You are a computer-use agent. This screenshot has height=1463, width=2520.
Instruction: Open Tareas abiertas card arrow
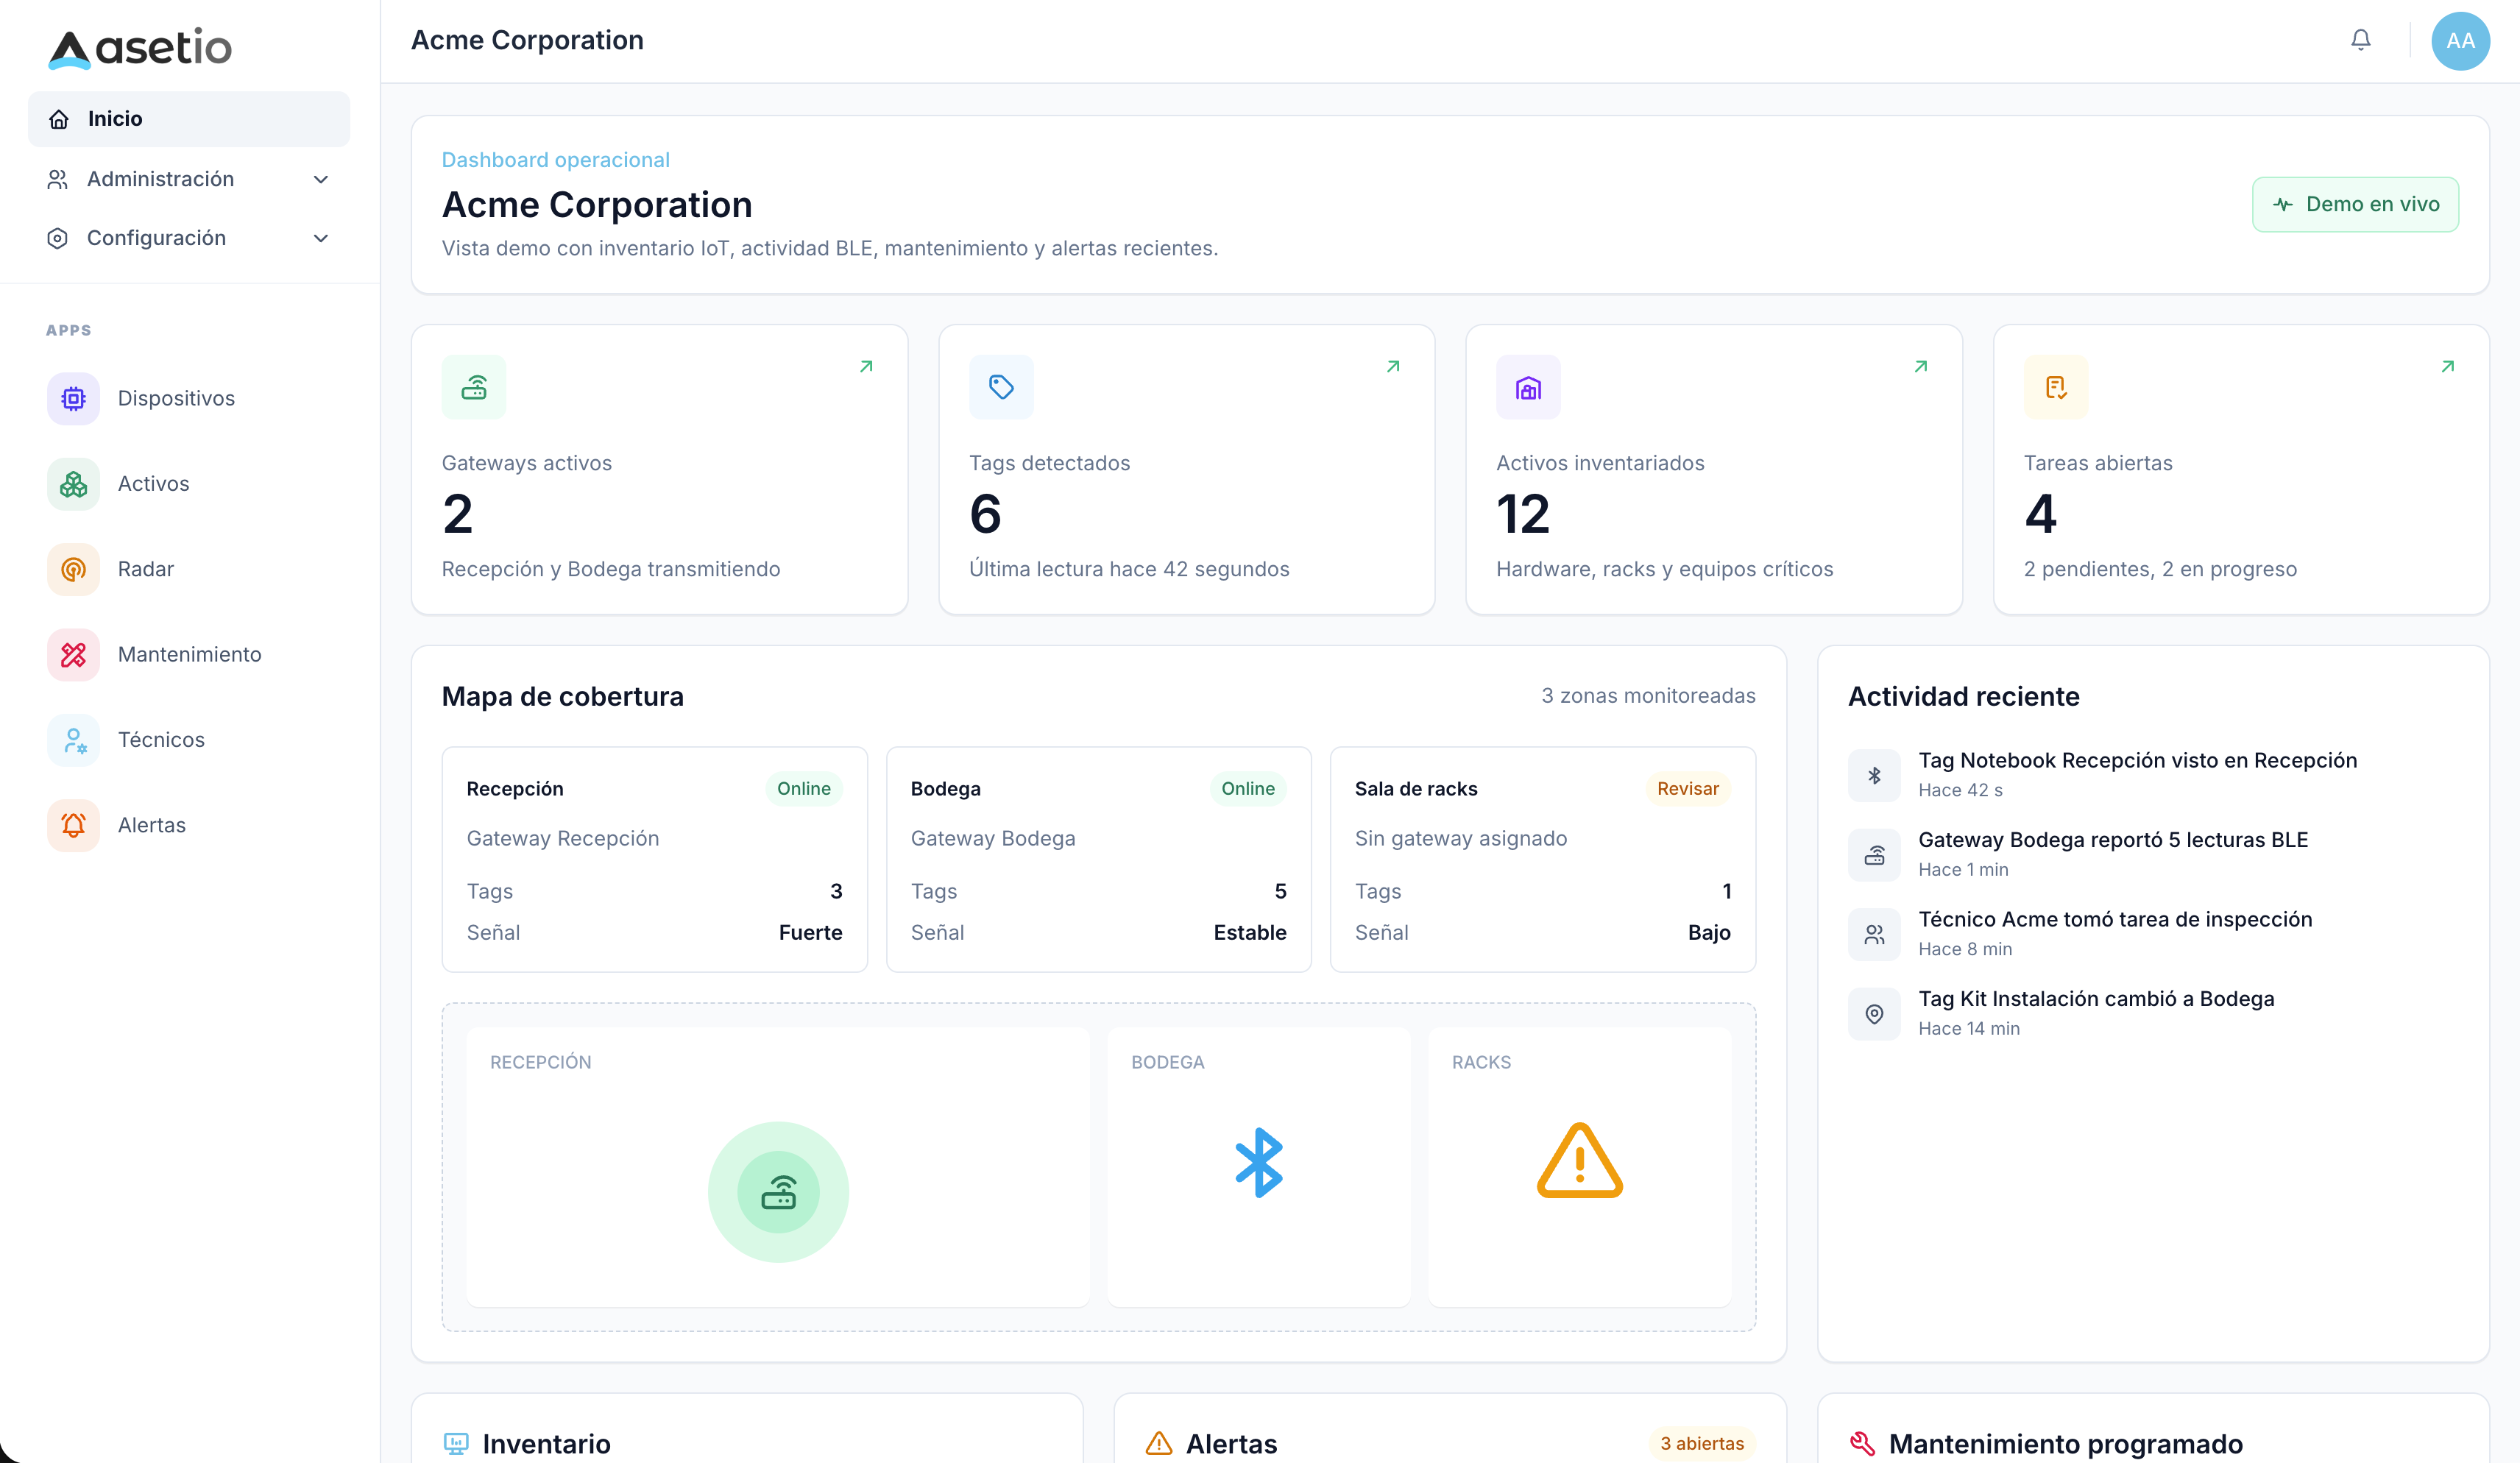[2448, 367]
